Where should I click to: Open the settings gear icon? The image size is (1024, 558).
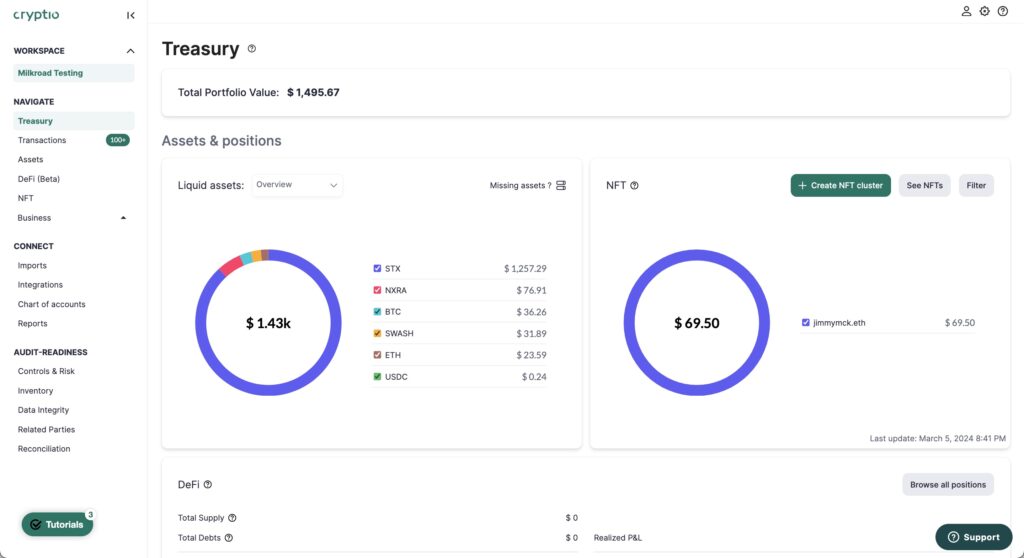point(984,11)
